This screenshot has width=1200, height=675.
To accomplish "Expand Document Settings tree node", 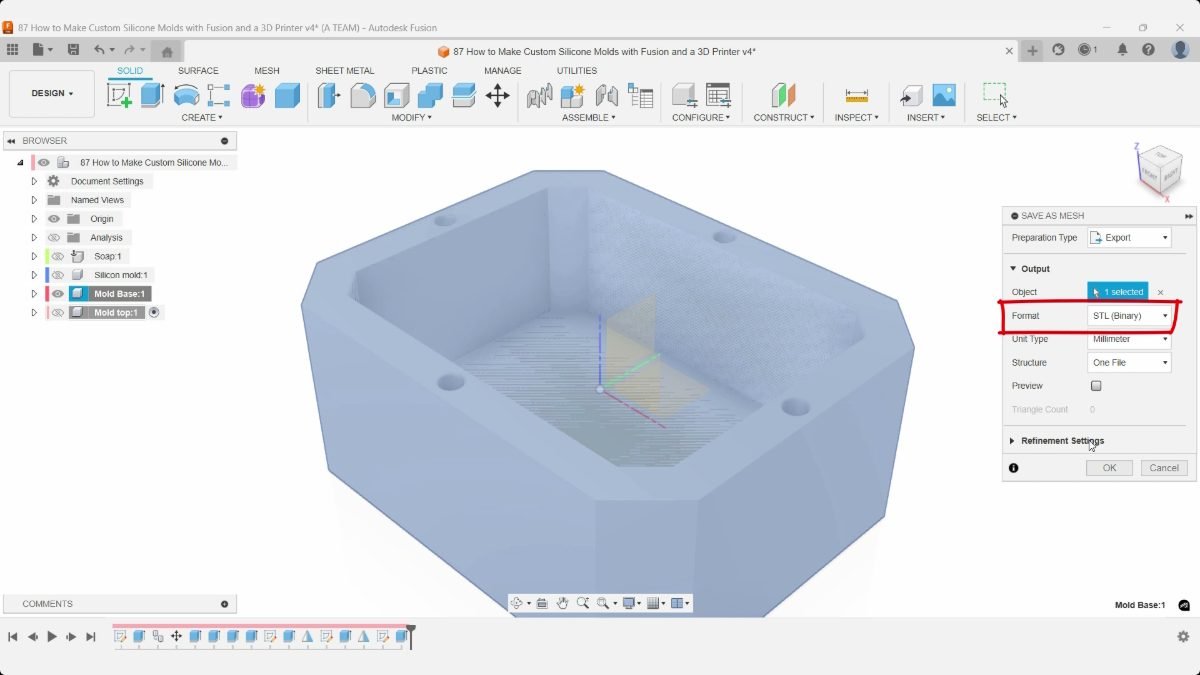I will pos(34,181).
